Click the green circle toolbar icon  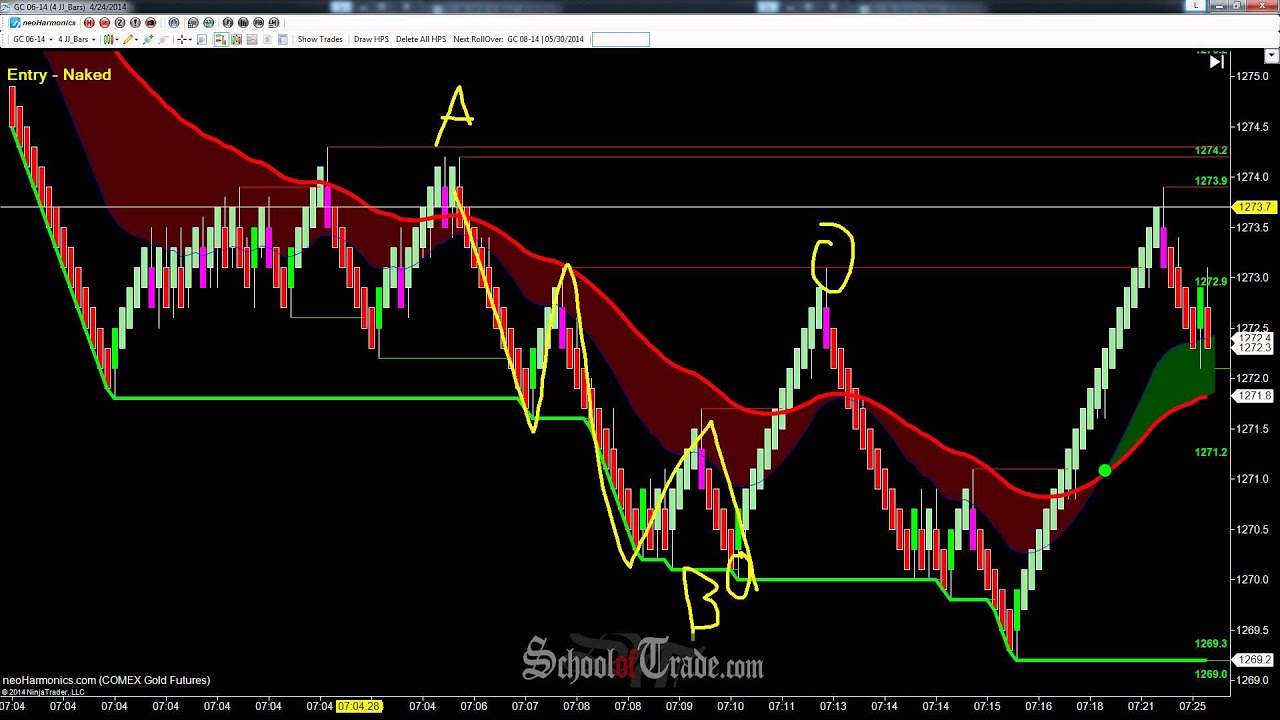click(x=208, y=23)
